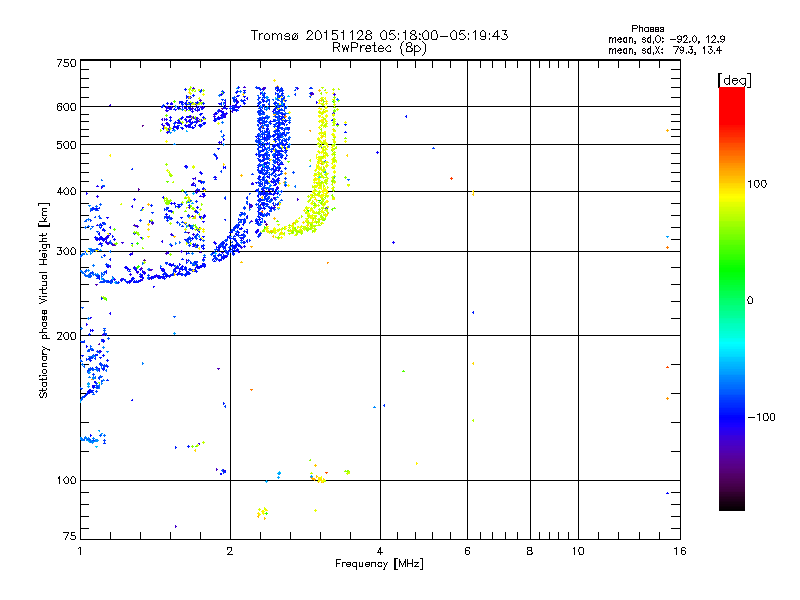The height and width of the screenshot is (600, 800).
Task: Click the y-axis tick label '600'
Action: tap(66, 107)
